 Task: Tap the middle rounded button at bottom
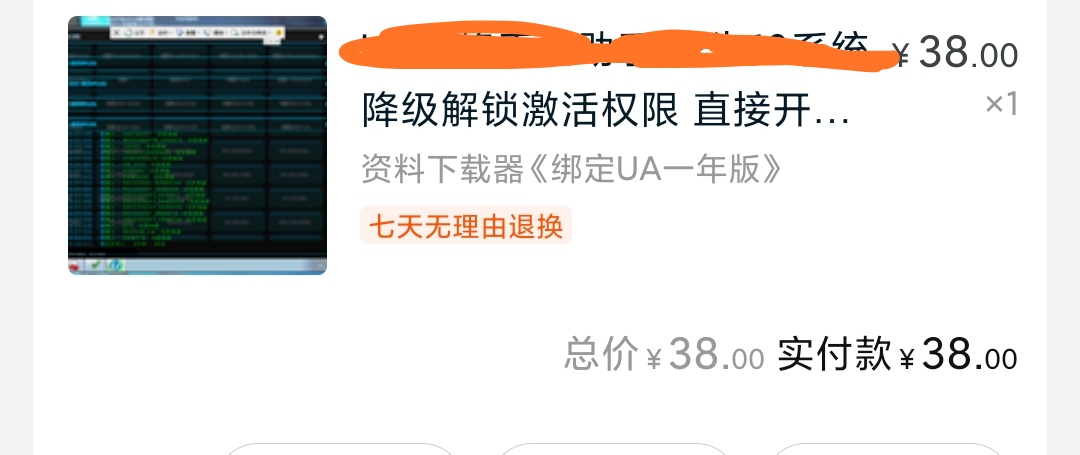(x=613, y=449)
